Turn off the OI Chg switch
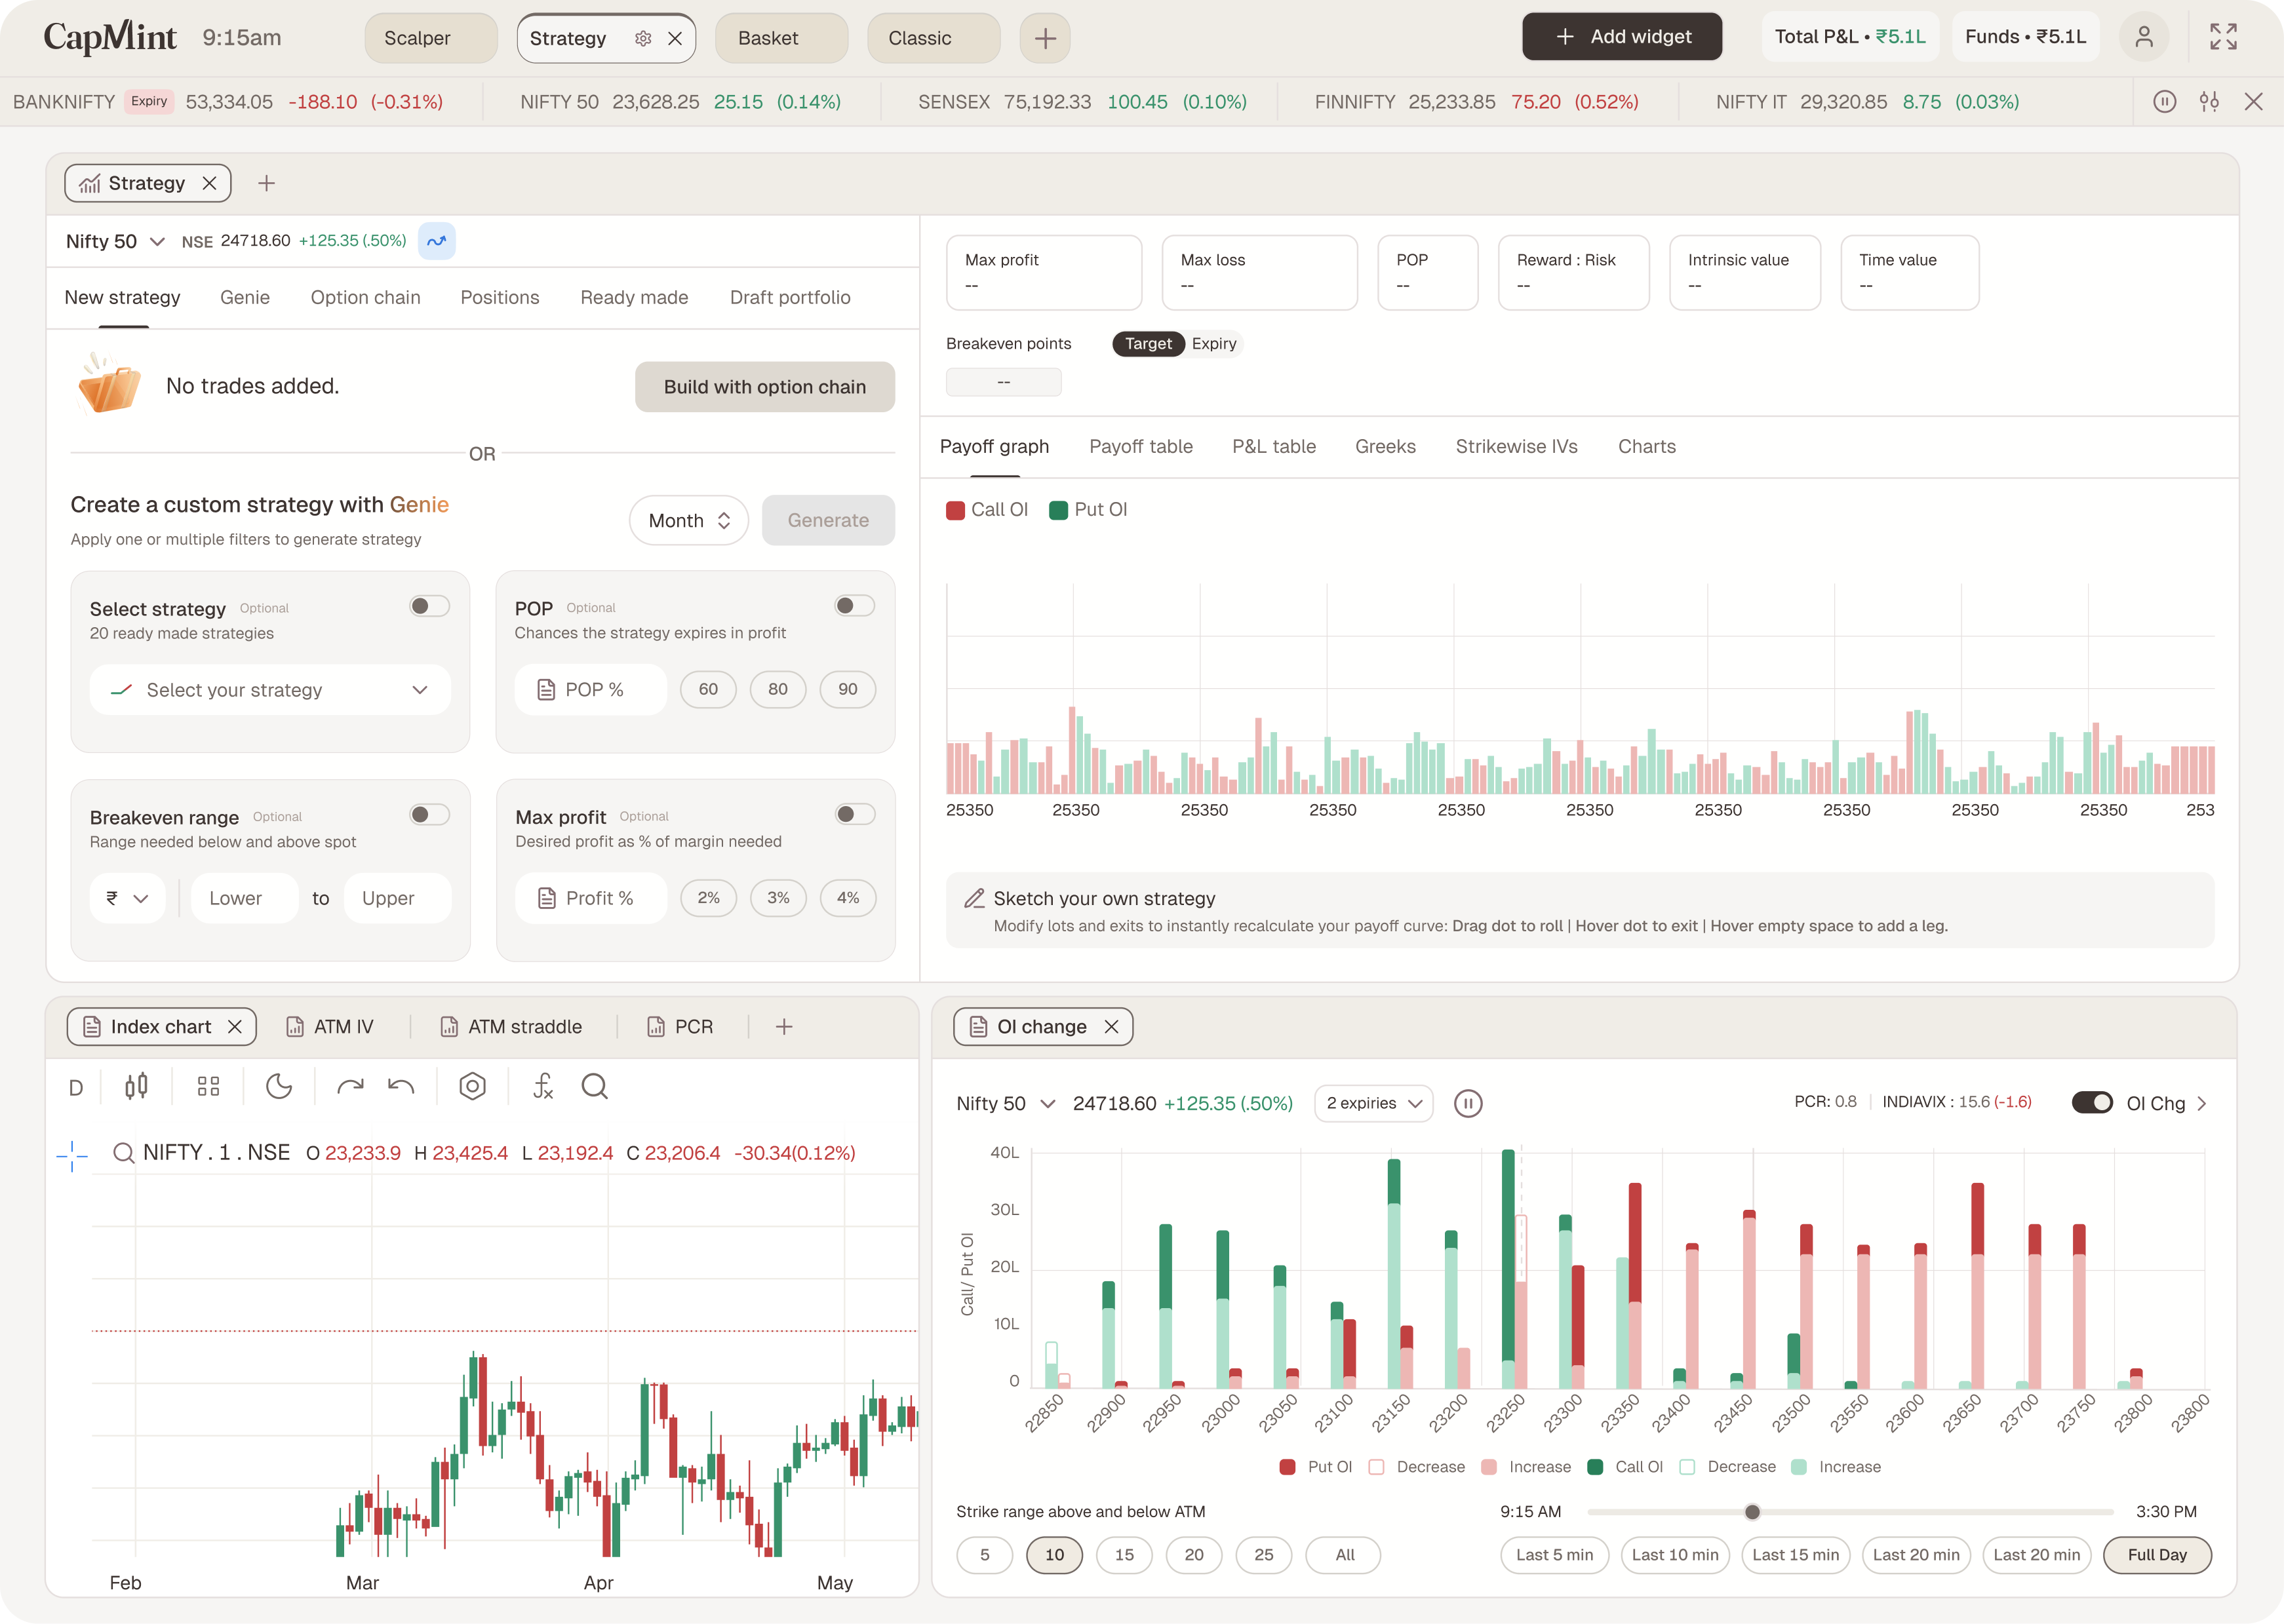The image size is (2284, 1624). coord(2092,1103)
